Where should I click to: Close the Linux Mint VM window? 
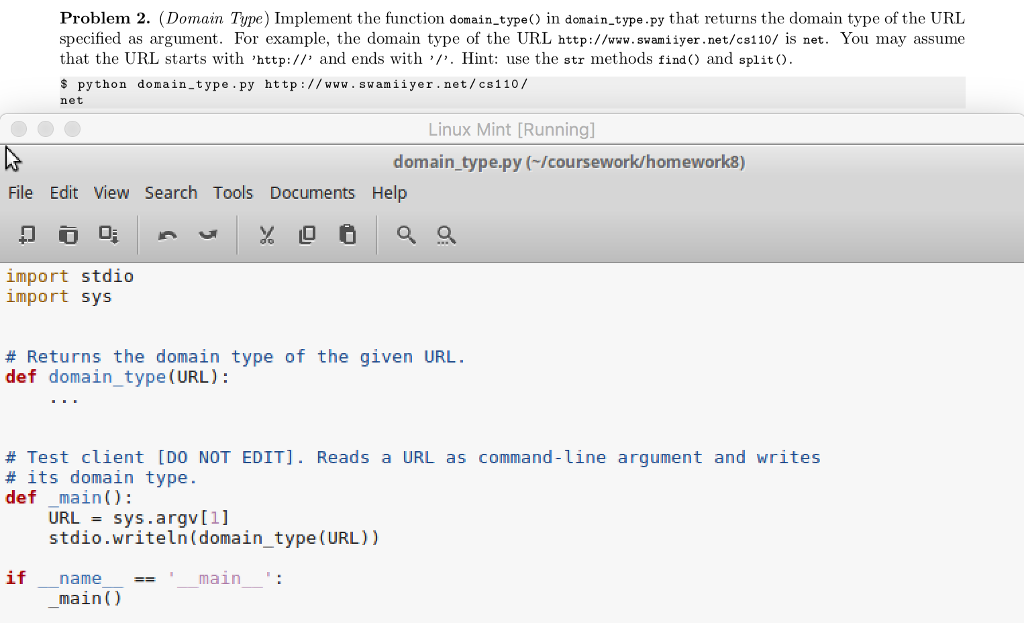pyautogui.click(x=19, y=129)
